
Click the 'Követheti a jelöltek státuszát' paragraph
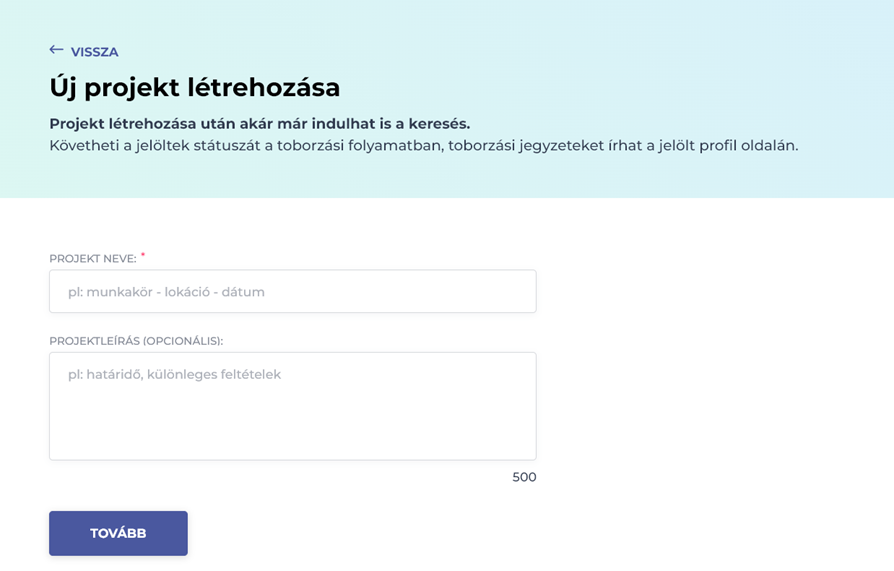pos(423,146)
